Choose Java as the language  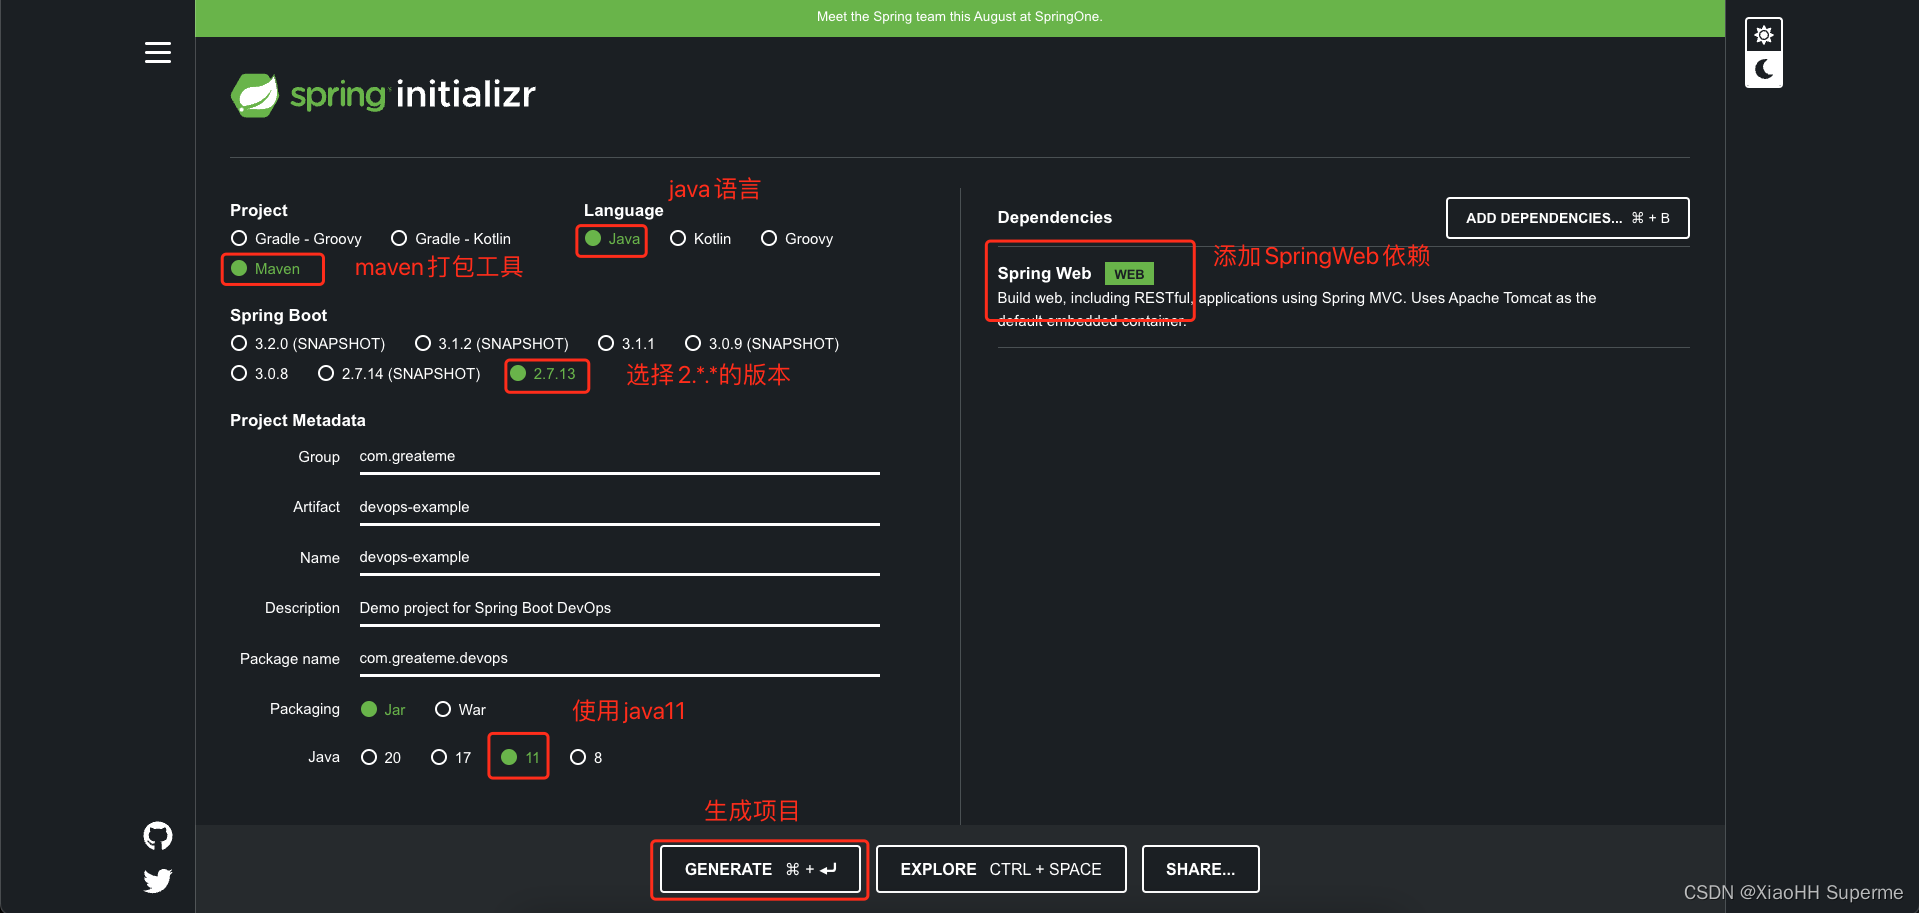click(x=612, y=239)
